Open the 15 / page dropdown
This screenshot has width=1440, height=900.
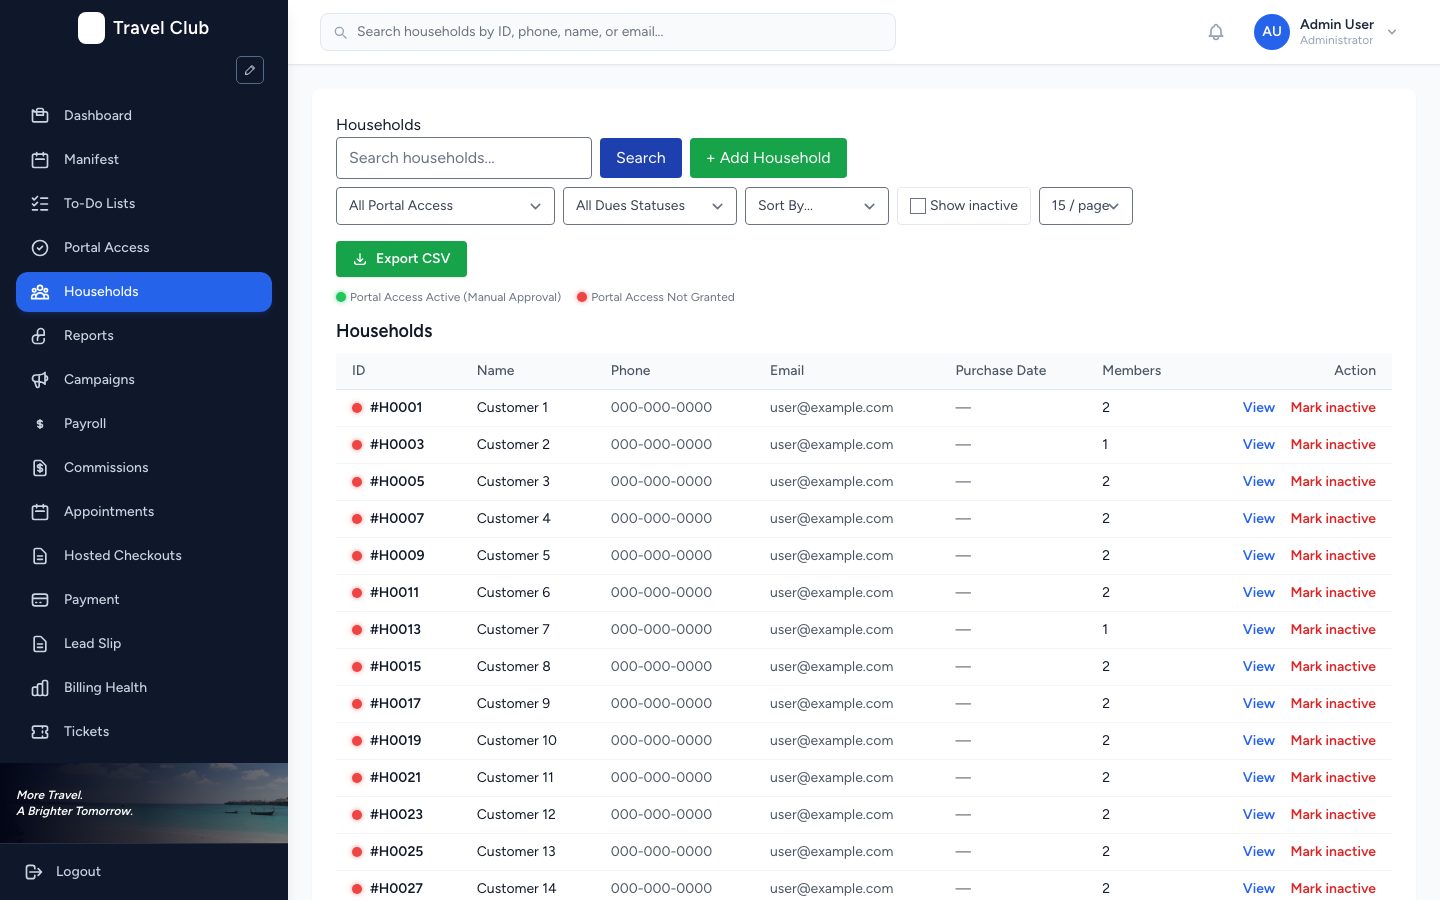coord(1086,206)
